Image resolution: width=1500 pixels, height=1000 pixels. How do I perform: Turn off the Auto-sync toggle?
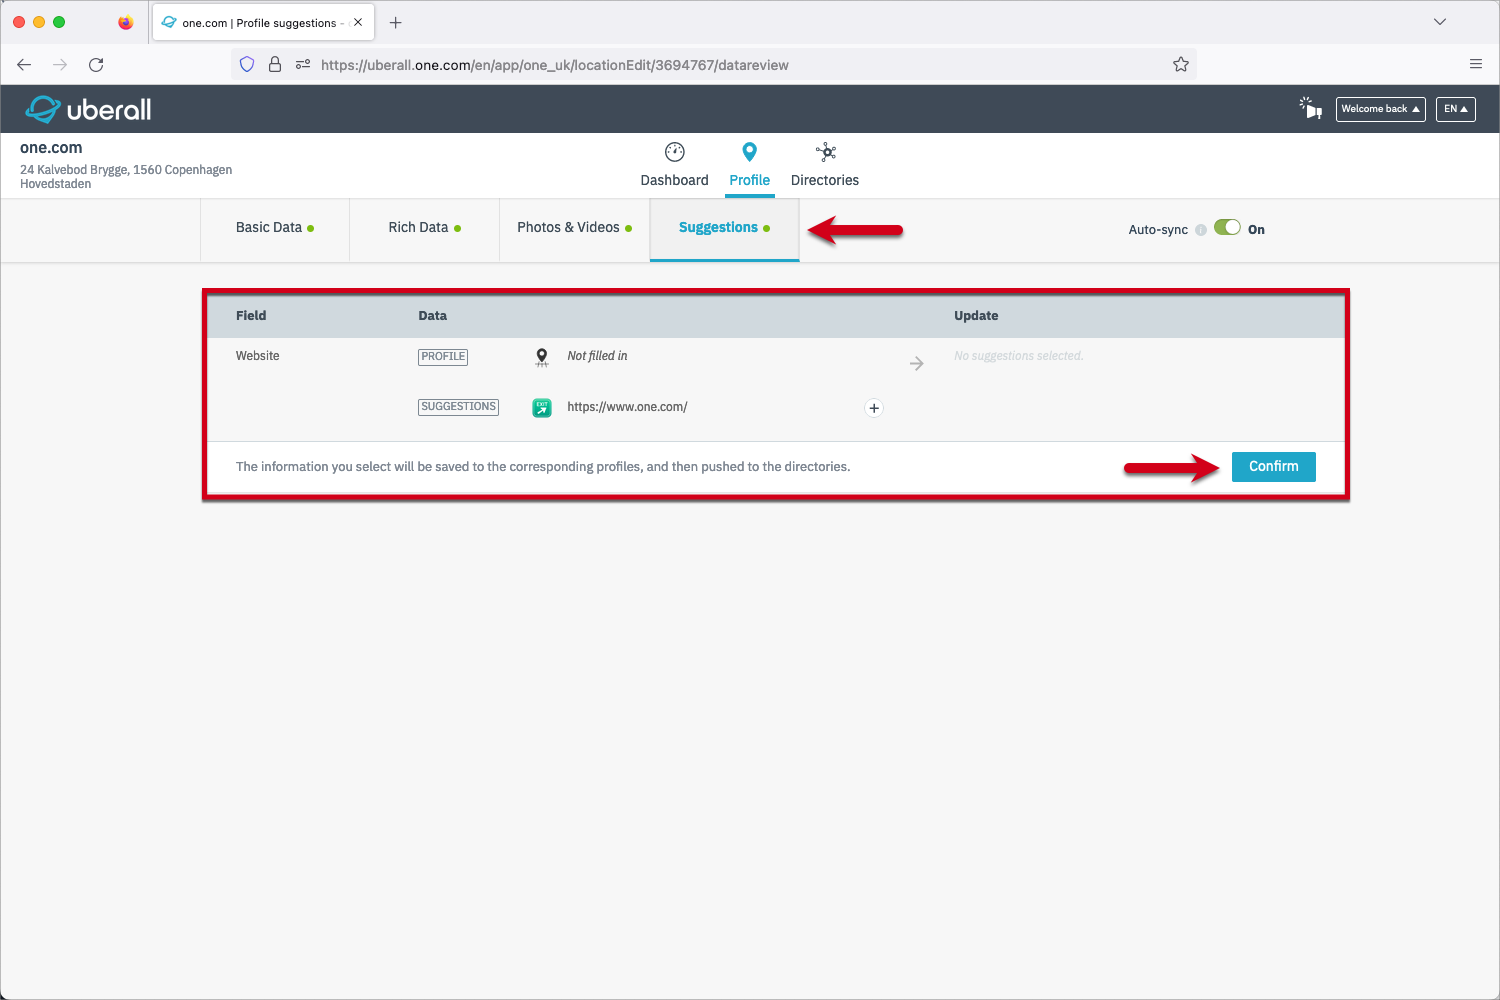[1227, 228]
